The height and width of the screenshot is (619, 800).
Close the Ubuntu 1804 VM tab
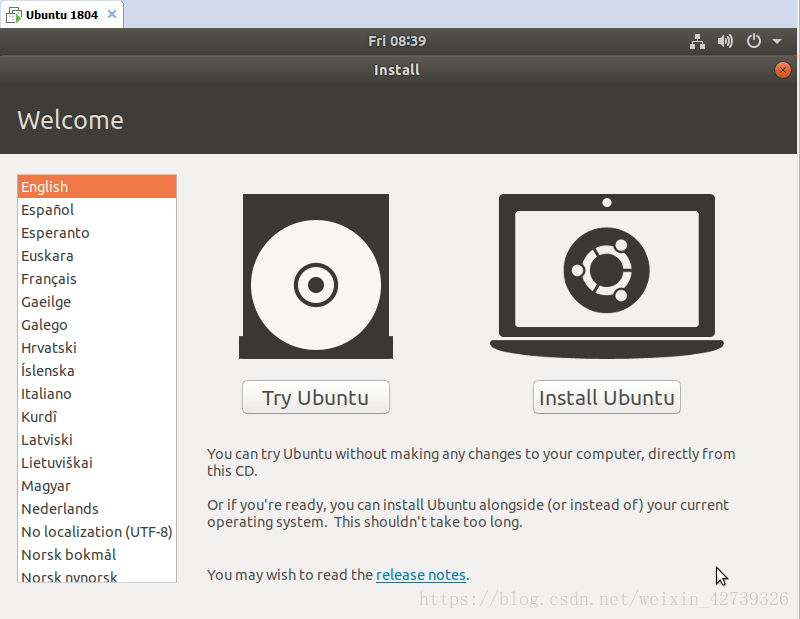coord(112,14)
